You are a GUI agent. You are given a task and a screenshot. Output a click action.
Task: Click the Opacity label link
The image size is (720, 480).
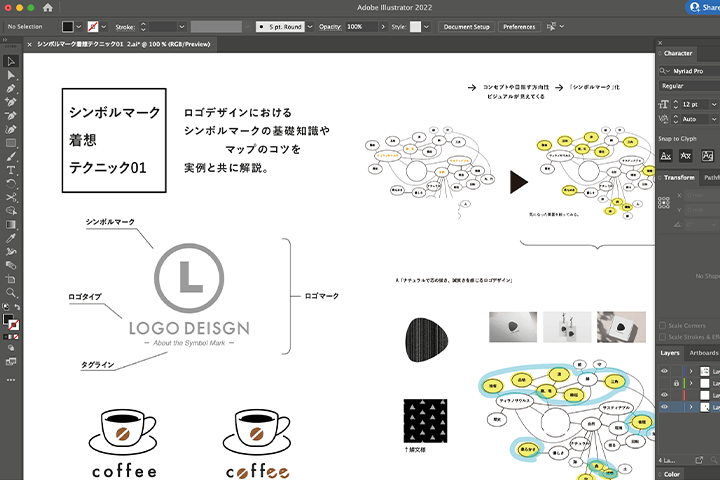point(330,27)
